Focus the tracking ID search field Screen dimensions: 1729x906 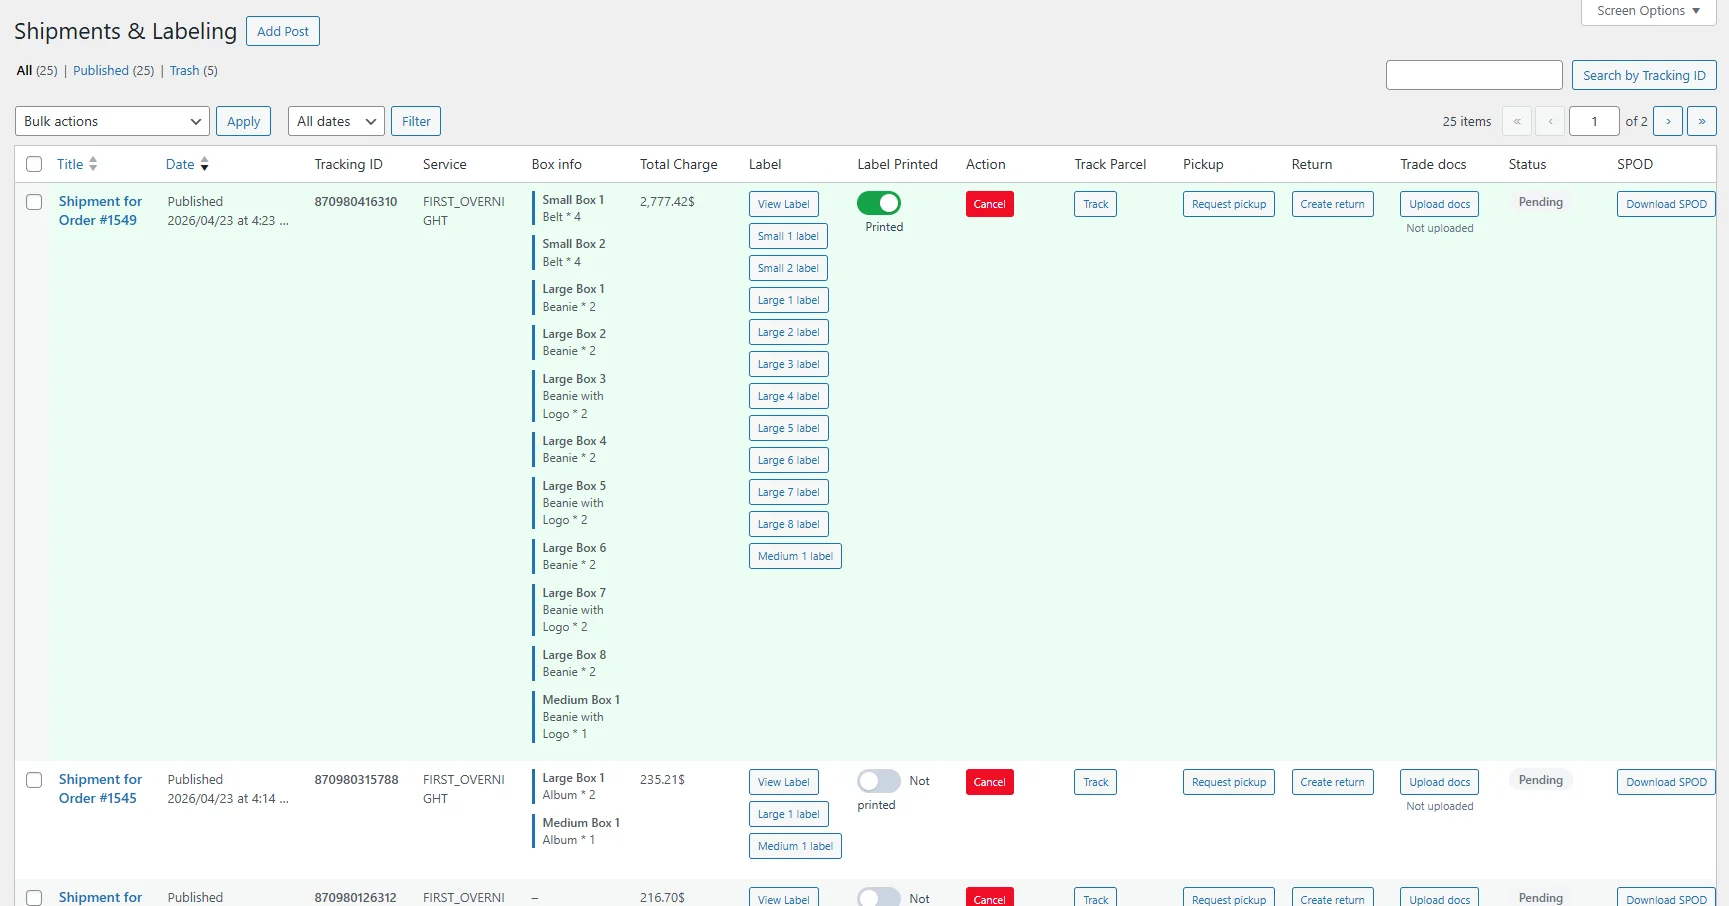click(x=1474, y=75)
